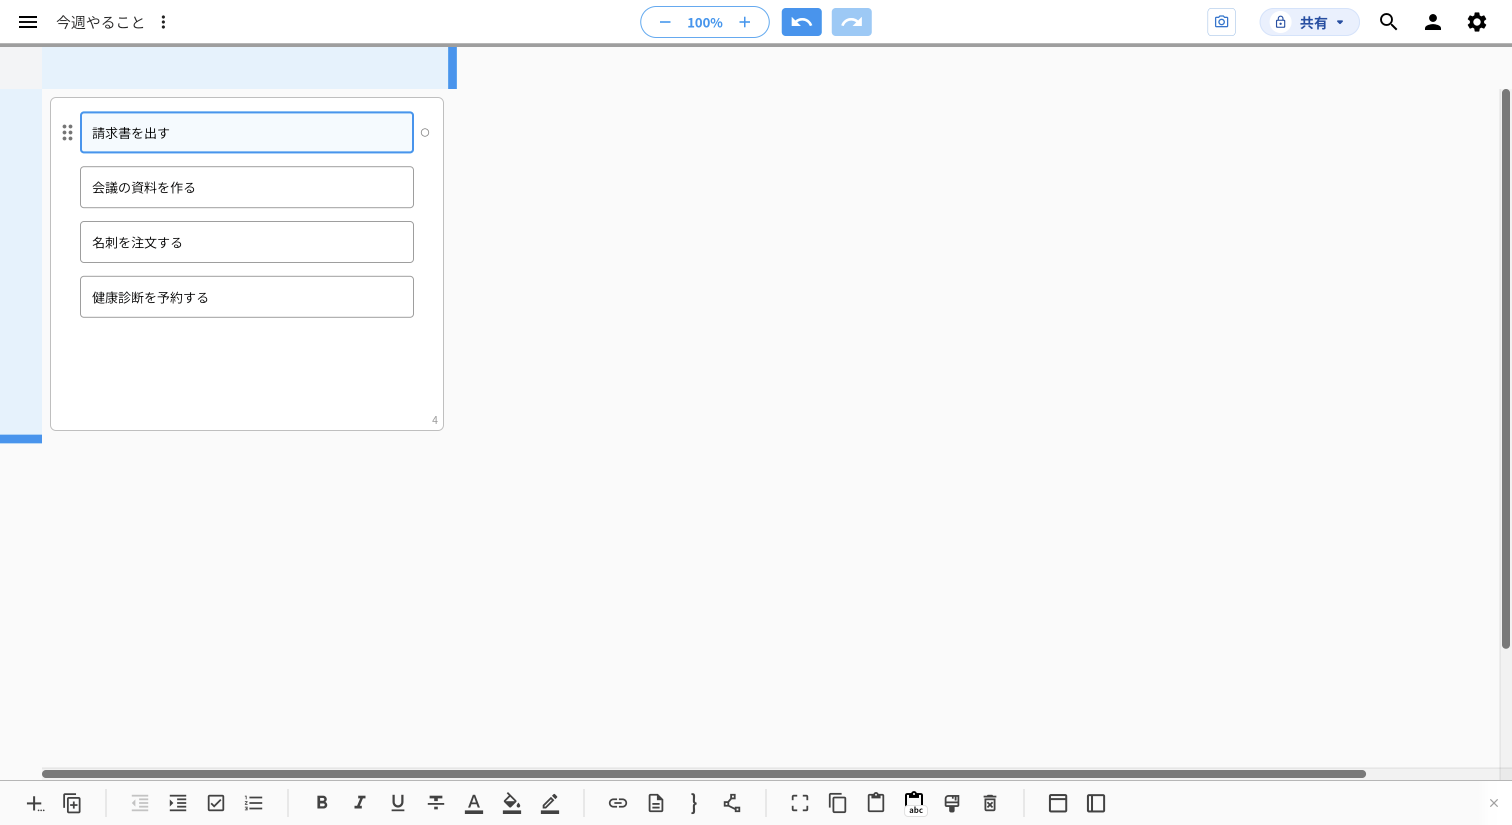The height and width of the screenshot is (825, 1512).
Task: Open the fill color bucket picker
Action: [512, 803]
